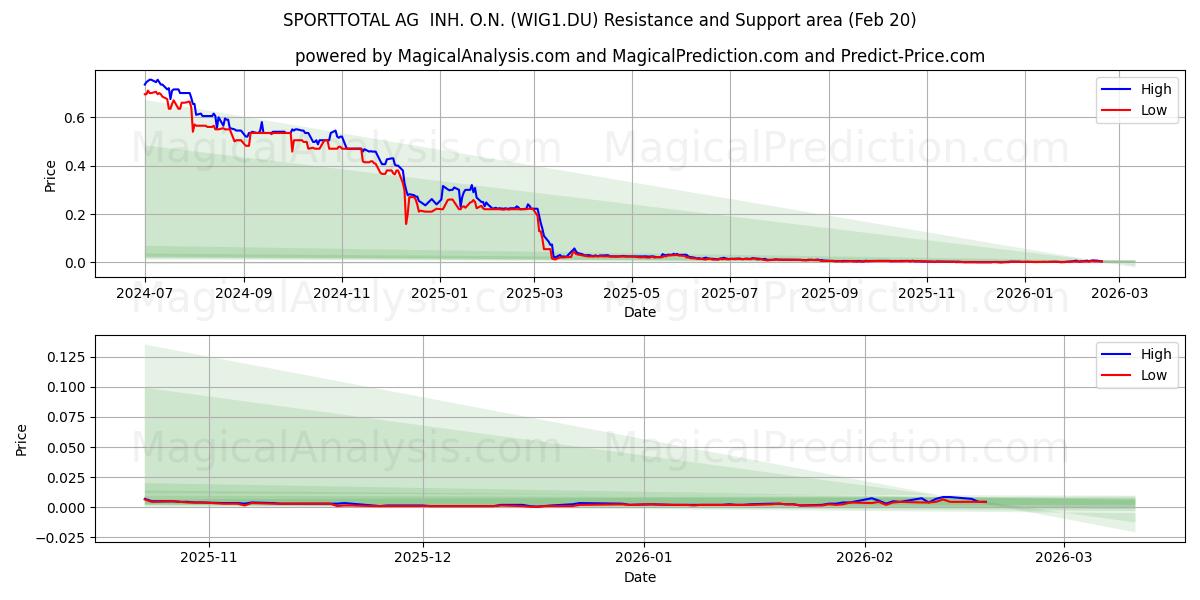Click the top chart's 2025-11 tick label

click(x=928, y=293)
